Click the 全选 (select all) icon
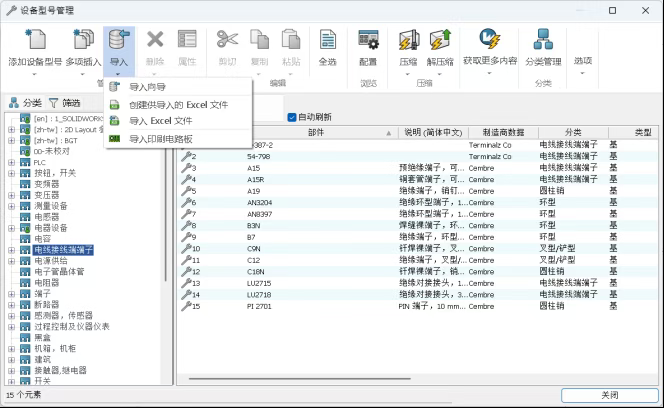This screenshot has width=664, height=408. point(327,42)
